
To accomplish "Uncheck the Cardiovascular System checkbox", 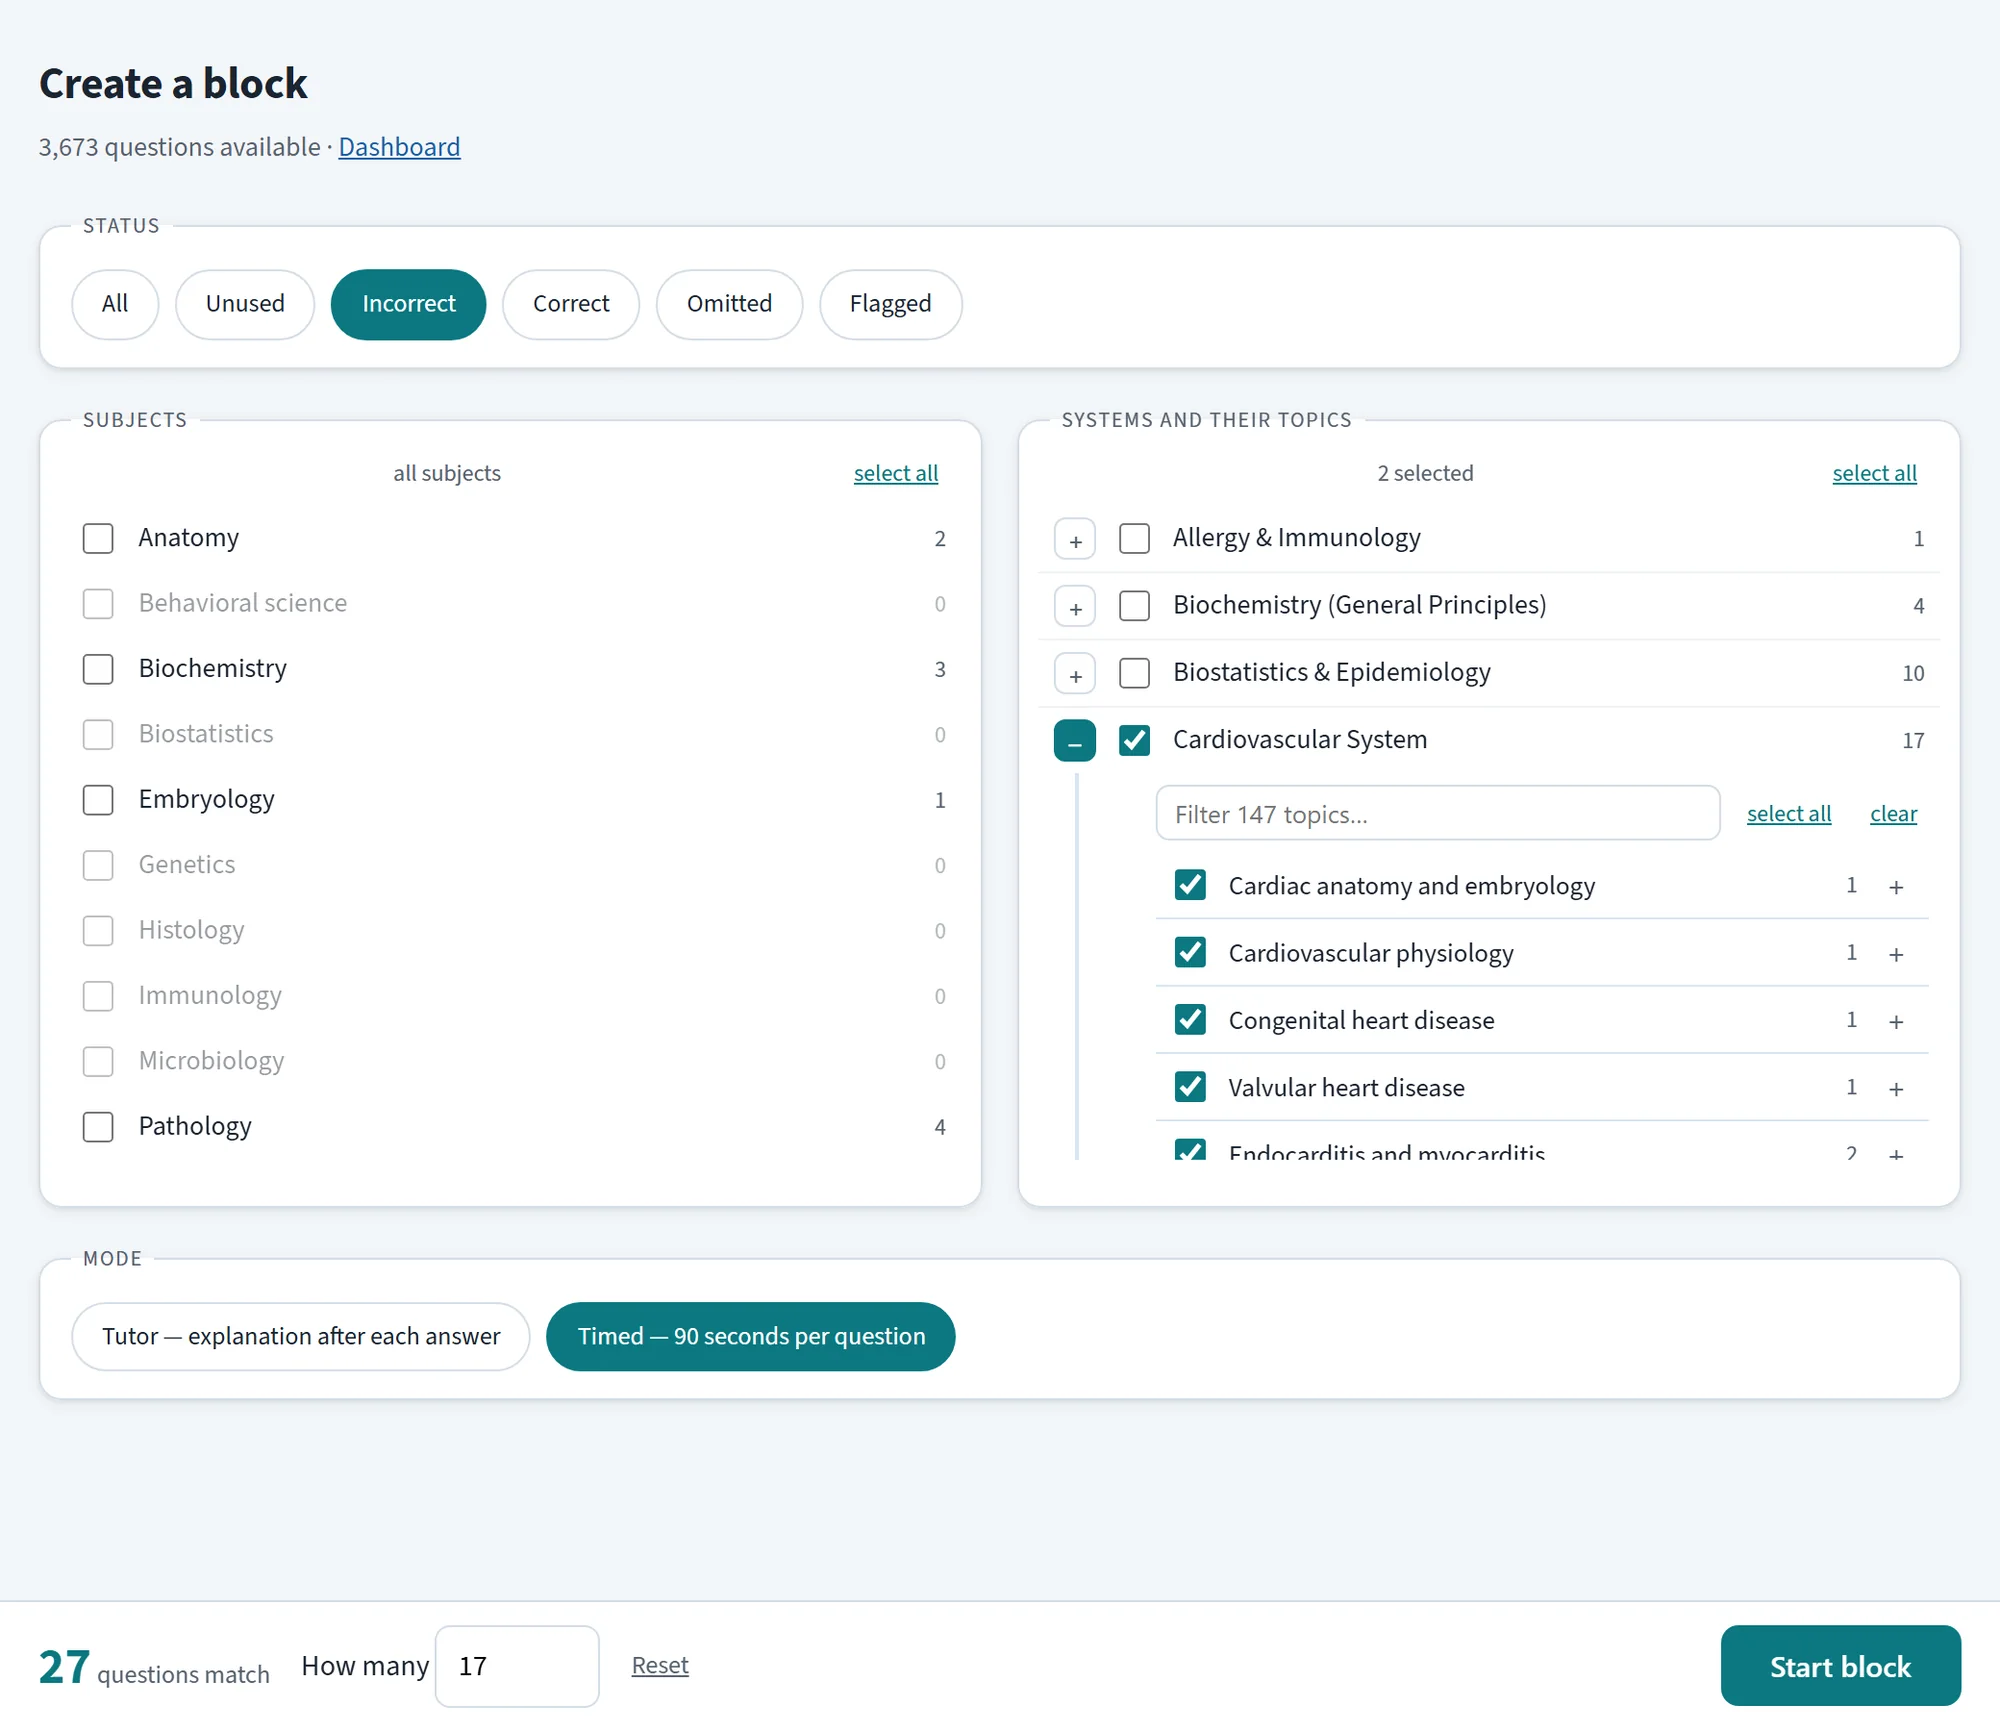I will tap(1134, 740).
